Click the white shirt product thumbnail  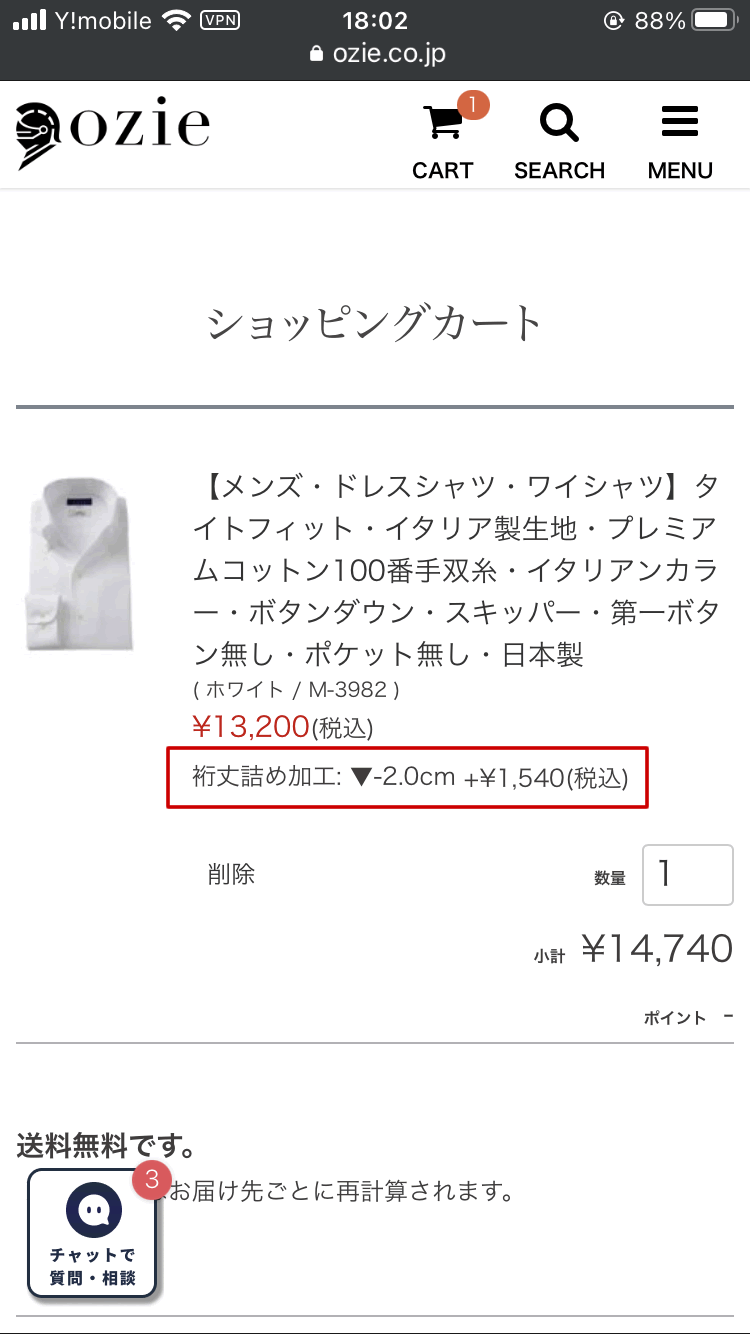tap(80, 564)
